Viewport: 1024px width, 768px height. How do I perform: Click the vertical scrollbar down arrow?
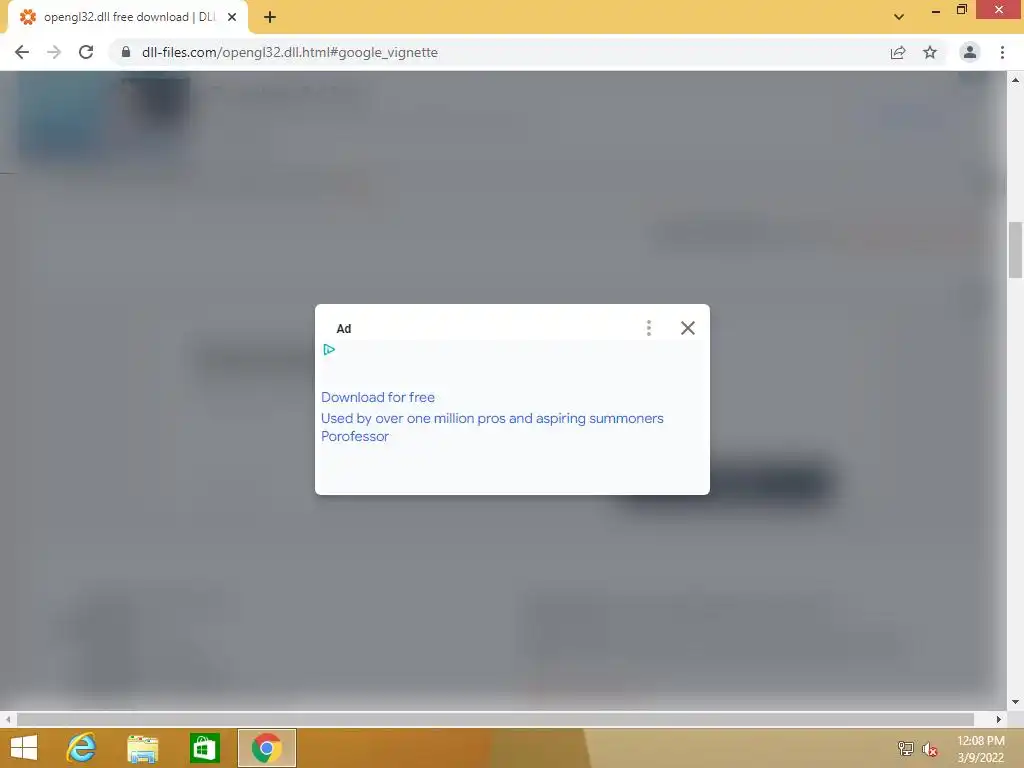pyautogui.click(x=1015, y=702)
